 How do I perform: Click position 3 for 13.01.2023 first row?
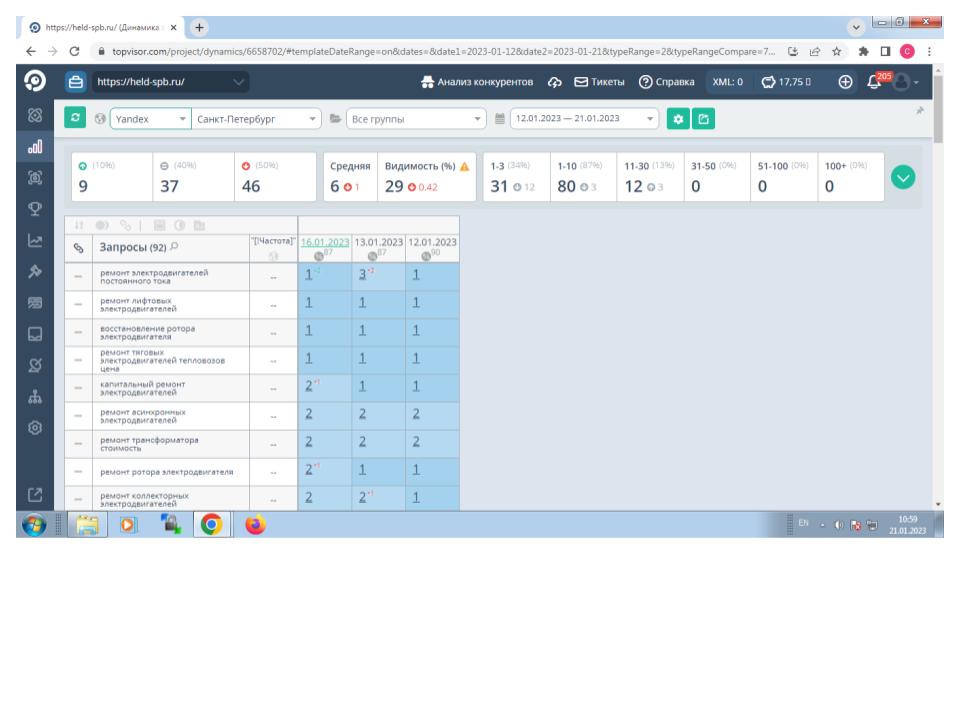pos(362,275)
